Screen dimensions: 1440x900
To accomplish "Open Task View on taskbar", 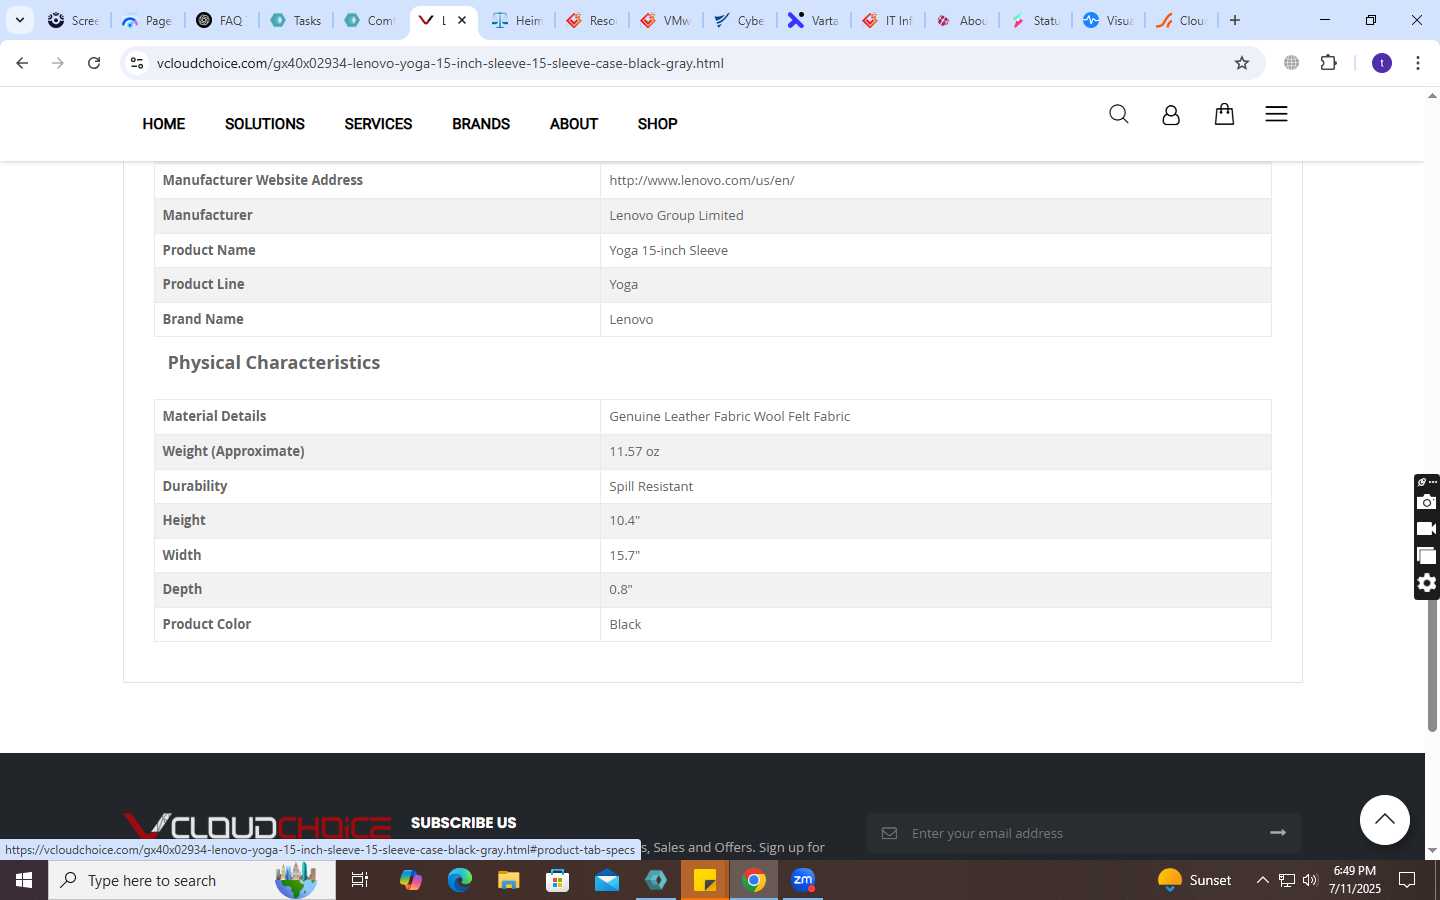I will pos(360,880).
